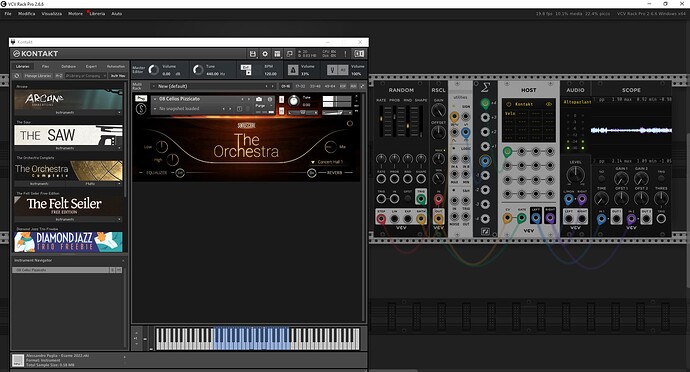
Task: Open the Library or Company filter dropdown
Action: (86, 76)
